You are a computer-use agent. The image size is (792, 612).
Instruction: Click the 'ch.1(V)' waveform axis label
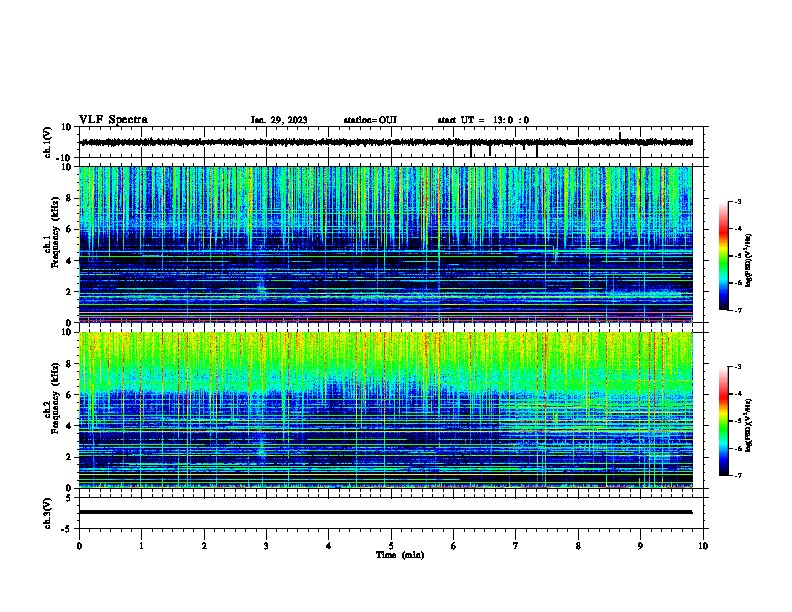click(47, 142)
